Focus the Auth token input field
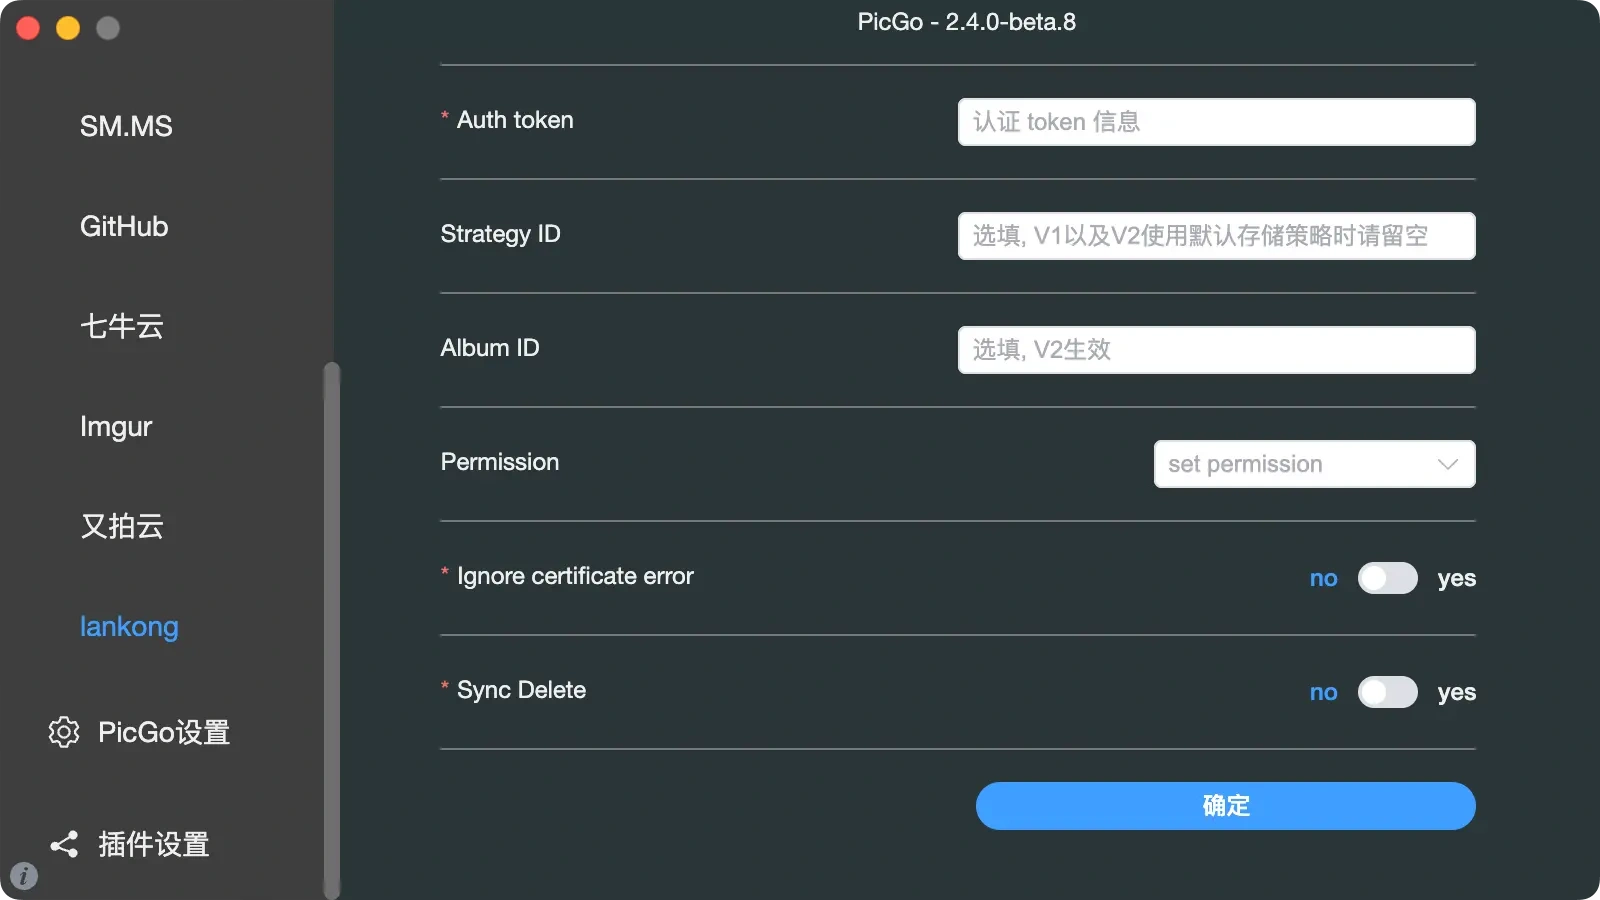Image resolution: width=1600 pixels, height=900 pixels. tap(1216, 122)
